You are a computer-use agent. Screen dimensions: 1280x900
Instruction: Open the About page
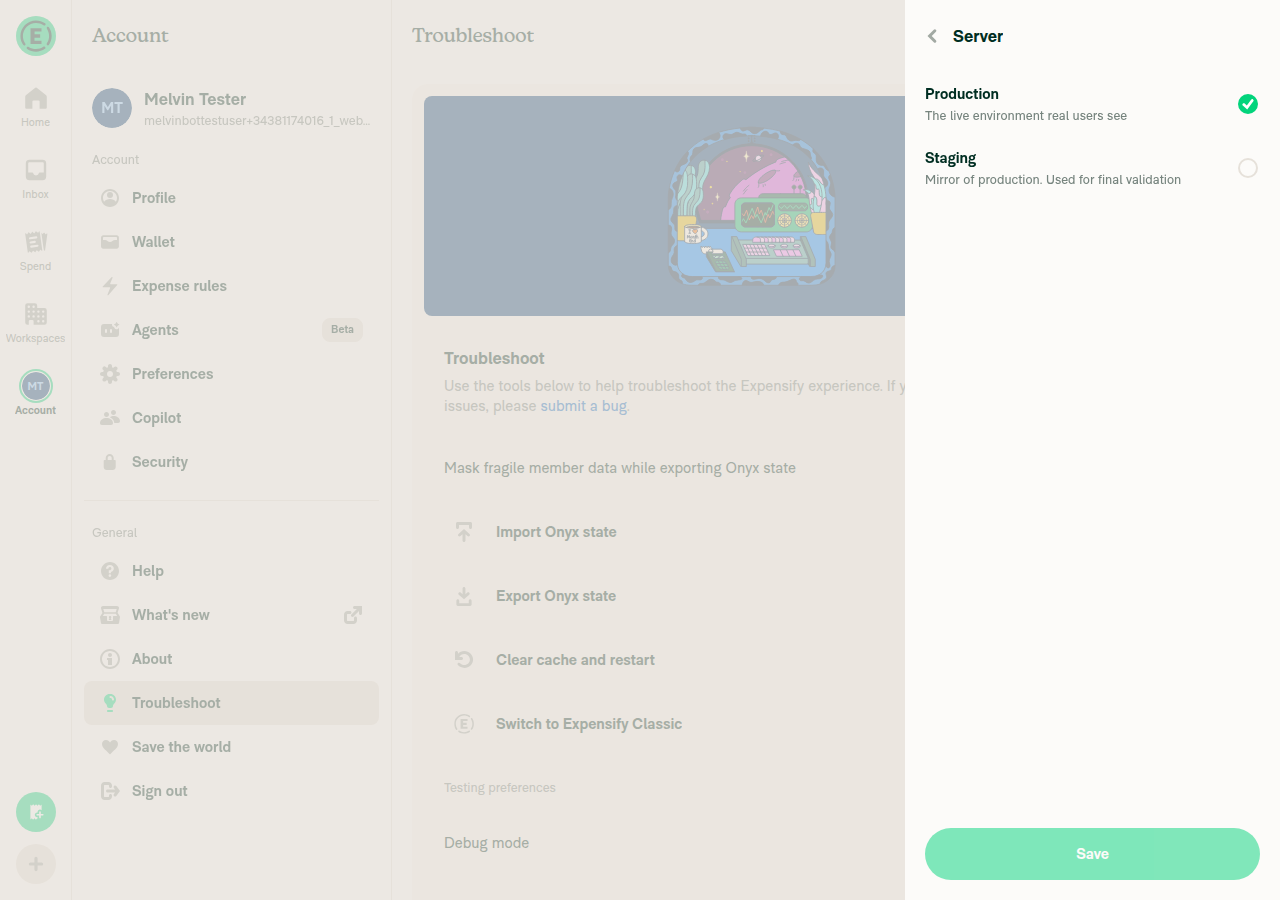pos(231,659)
